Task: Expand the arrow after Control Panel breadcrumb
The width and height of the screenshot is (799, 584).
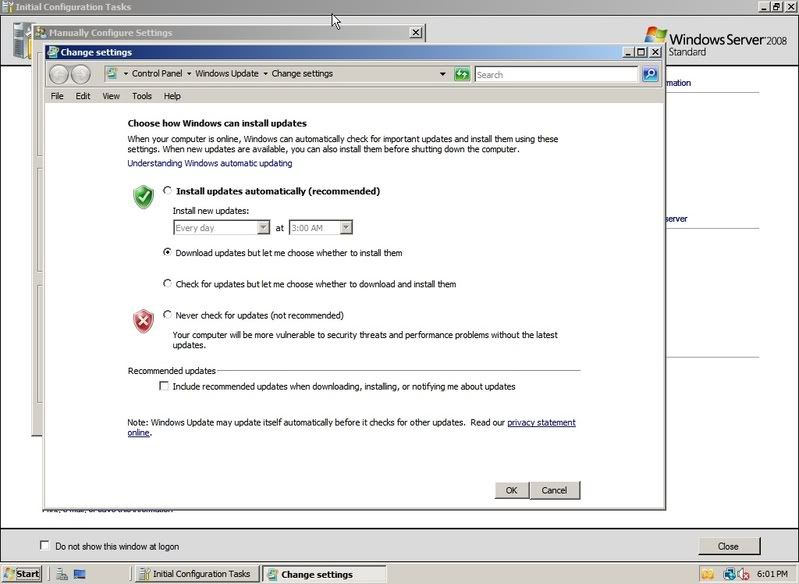Action: pos(189,74)
